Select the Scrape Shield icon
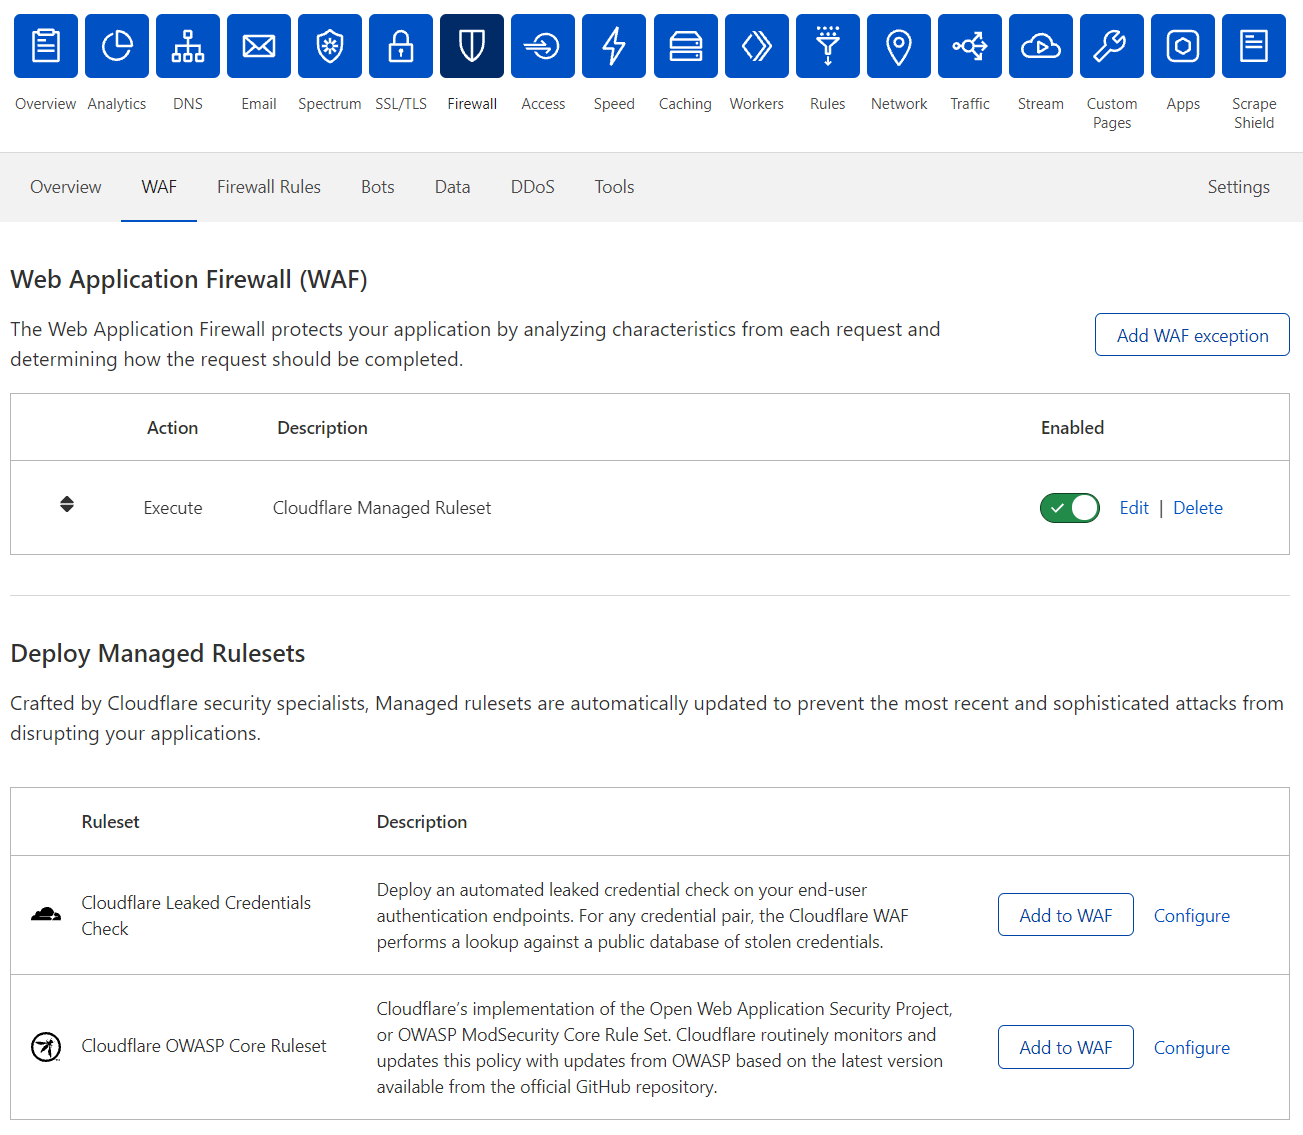Viewport: 1303px width, 1135px height. tap(1253, 45)
